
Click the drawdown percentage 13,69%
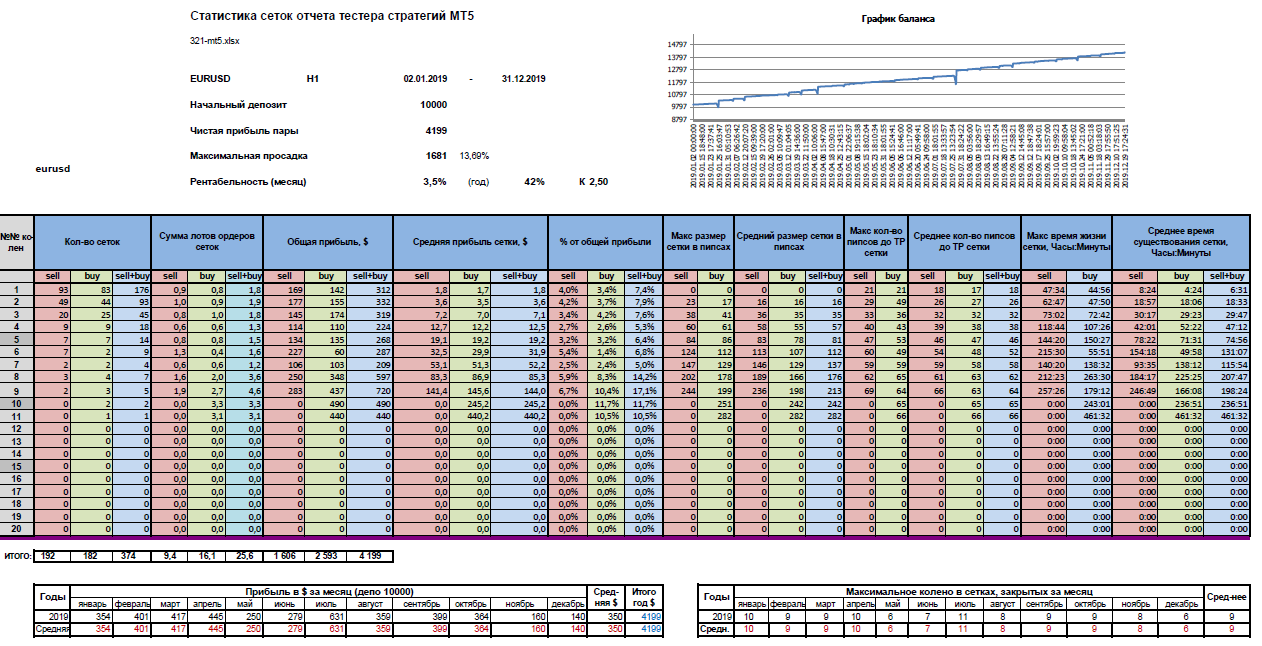(x=474, y=156)
